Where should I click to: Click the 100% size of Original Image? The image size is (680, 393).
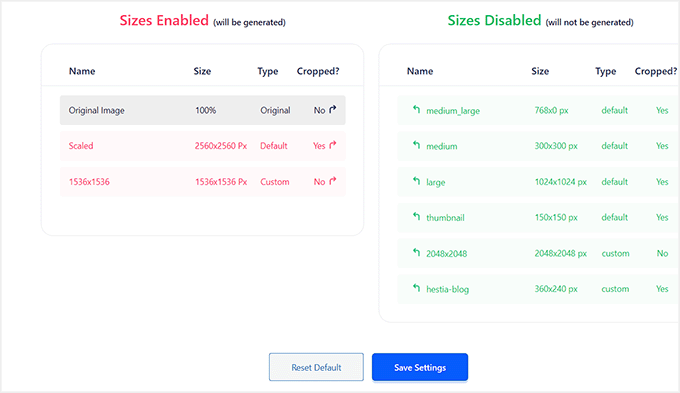206,110
